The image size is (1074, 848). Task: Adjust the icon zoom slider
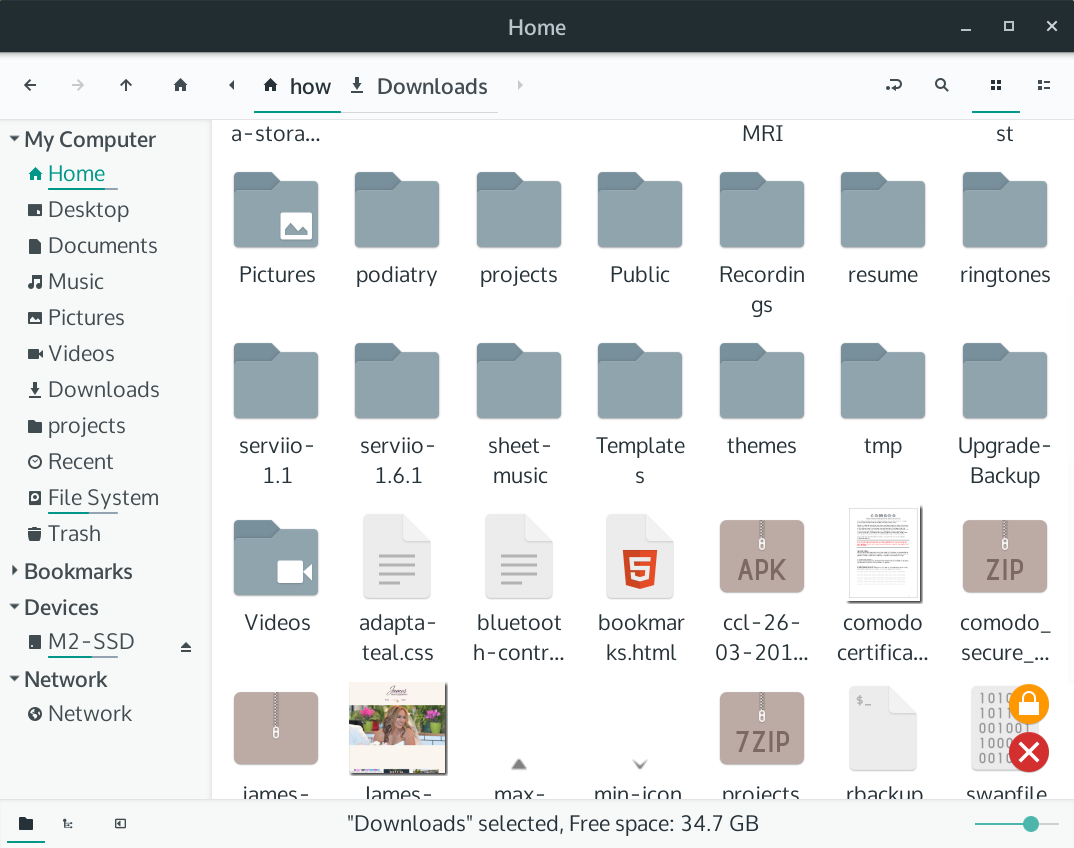[x=1016, y=823]
